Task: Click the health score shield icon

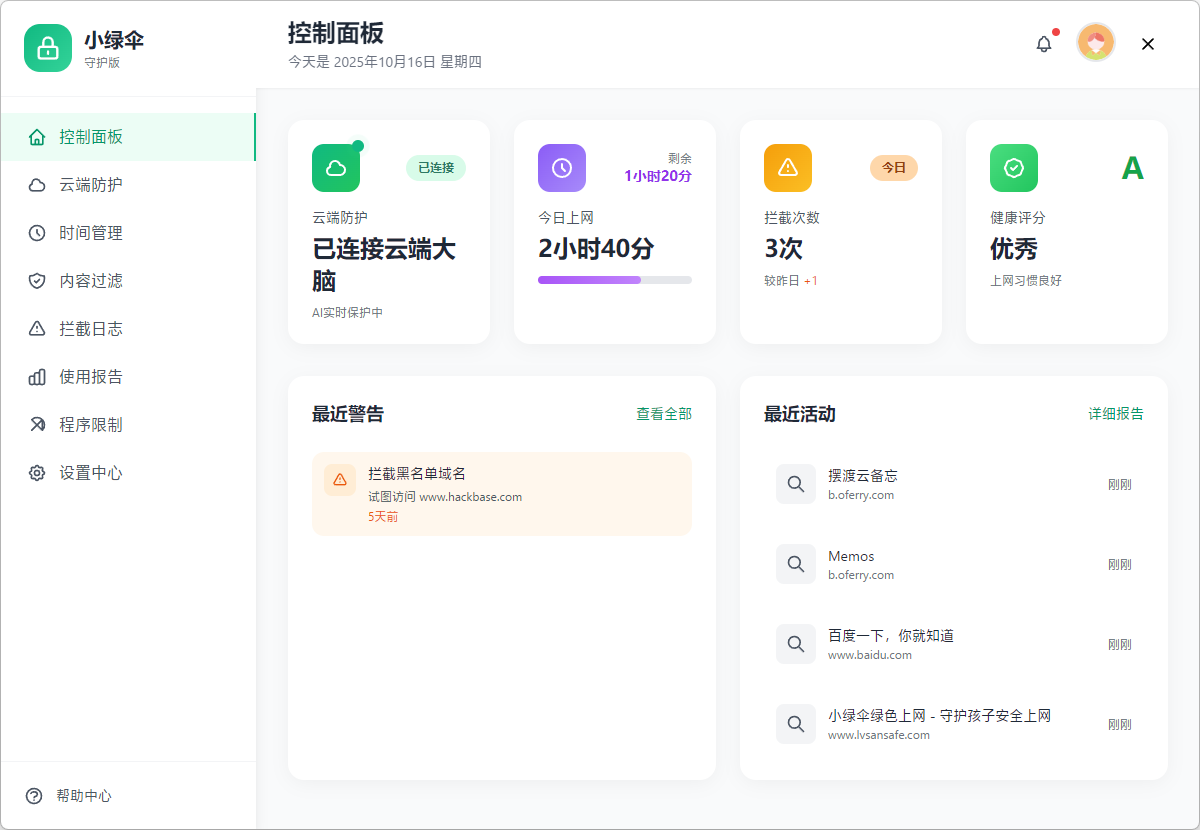Action: [1014, 168]
